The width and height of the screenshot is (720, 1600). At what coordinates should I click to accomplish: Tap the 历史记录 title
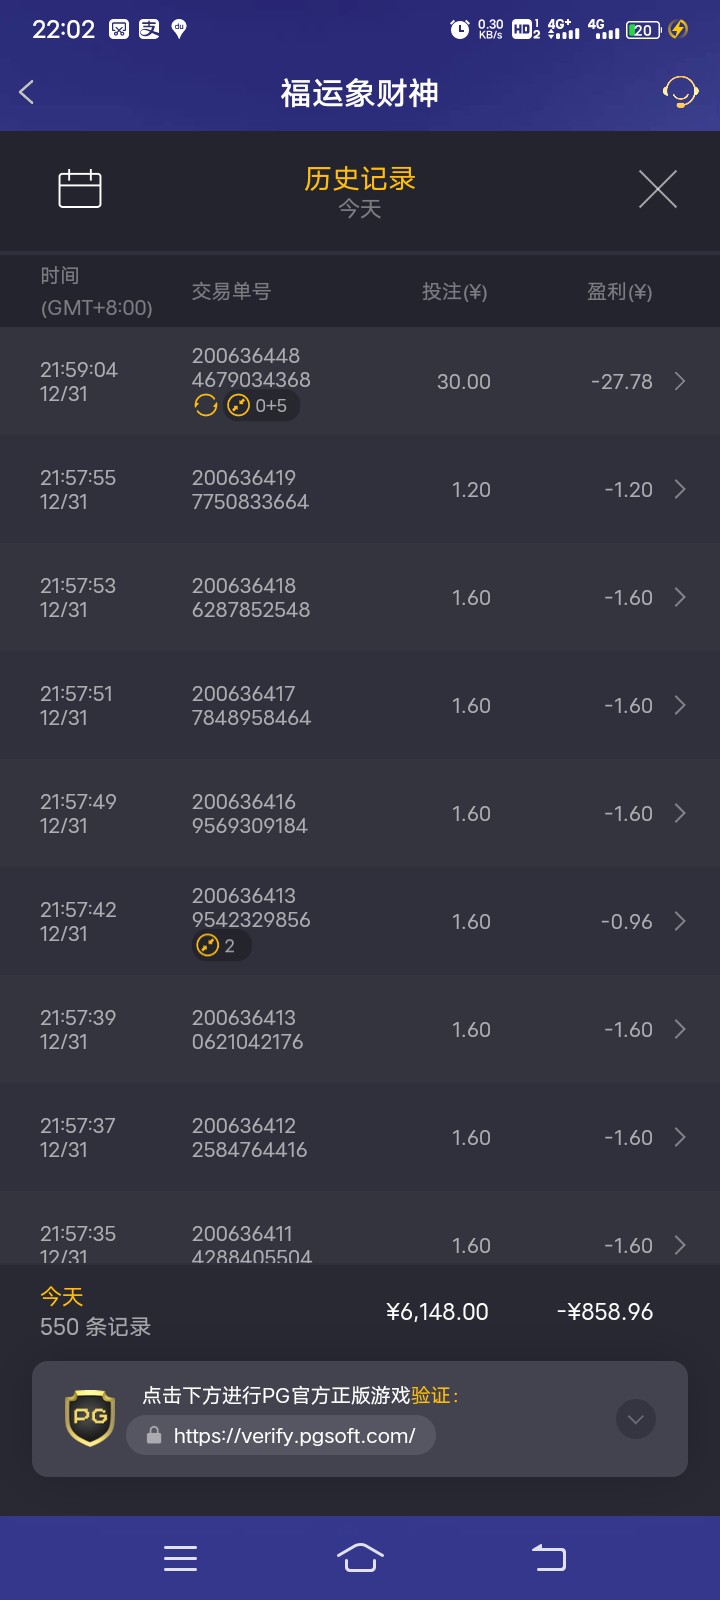point(360,179)
